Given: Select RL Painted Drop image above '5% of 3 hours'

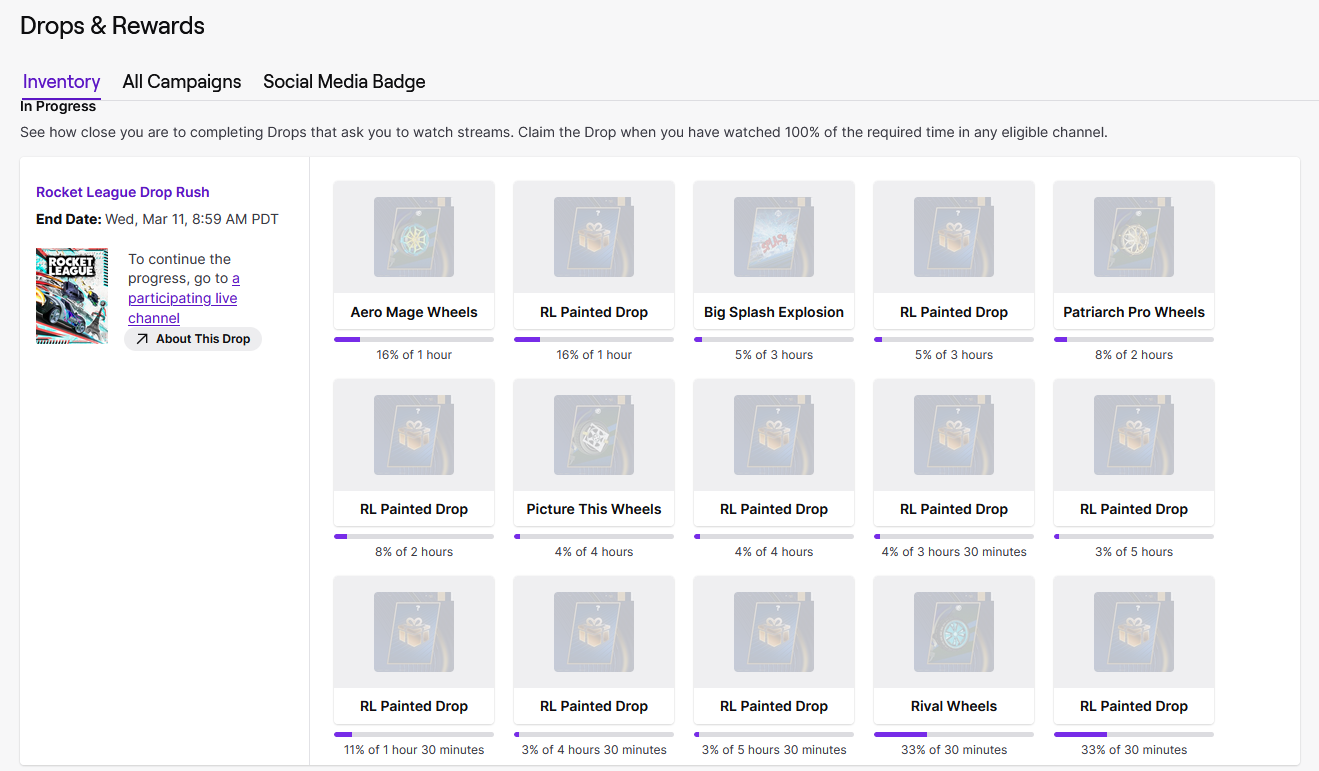Looking at the screenshot, I should (x=954, y=237).
